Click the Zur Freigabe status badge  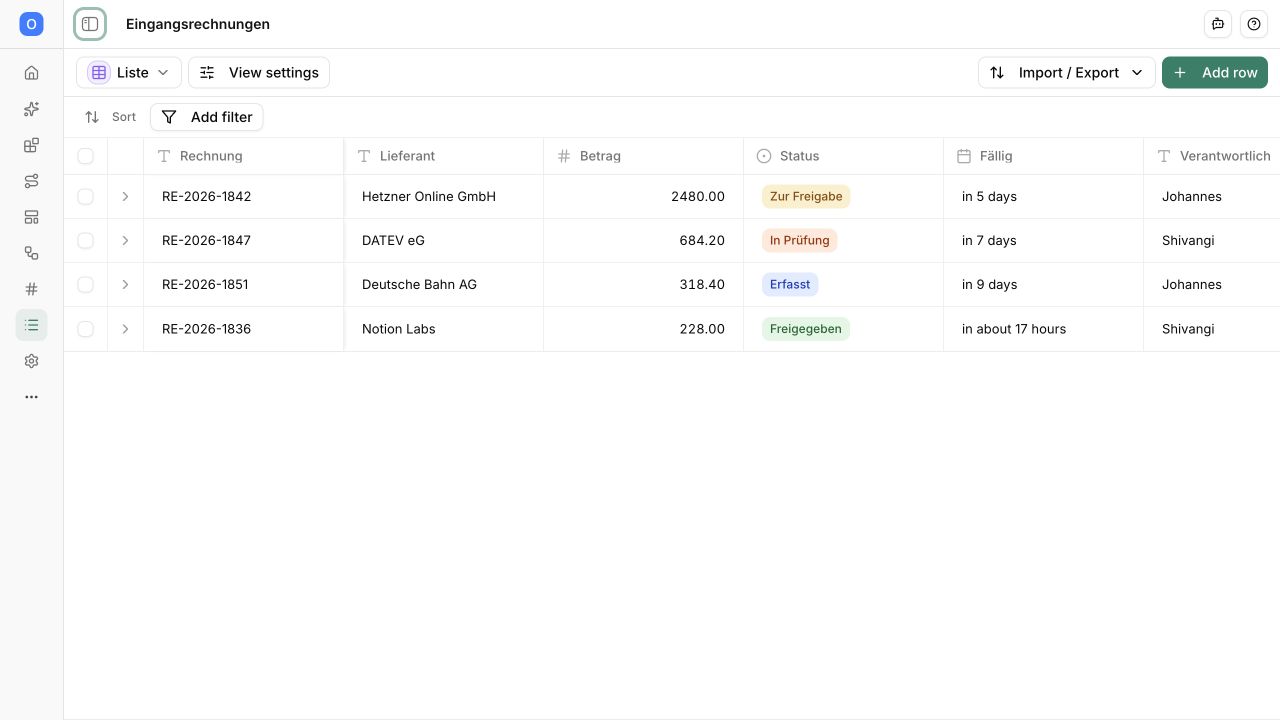click(806, 197)
